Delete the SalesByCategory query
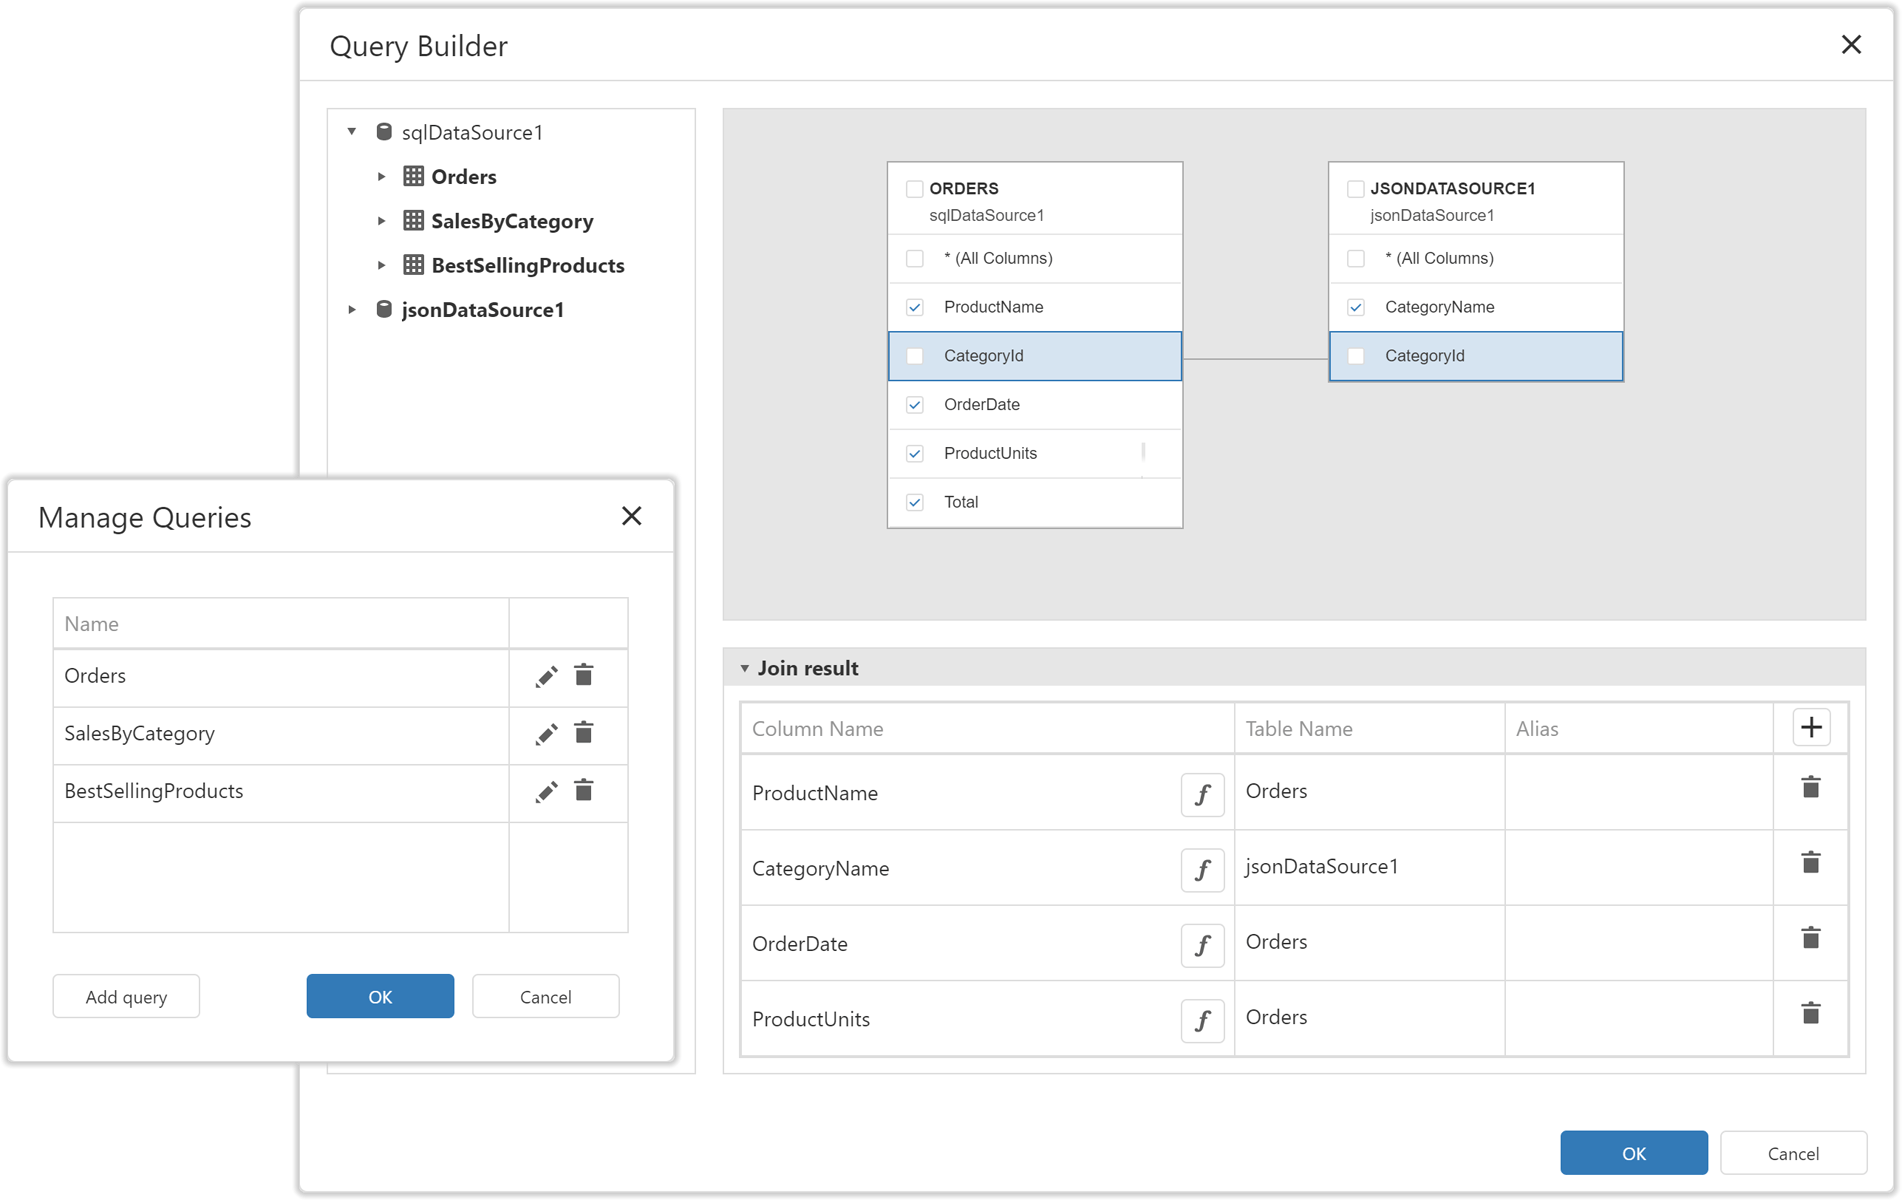 pos(583,734)
